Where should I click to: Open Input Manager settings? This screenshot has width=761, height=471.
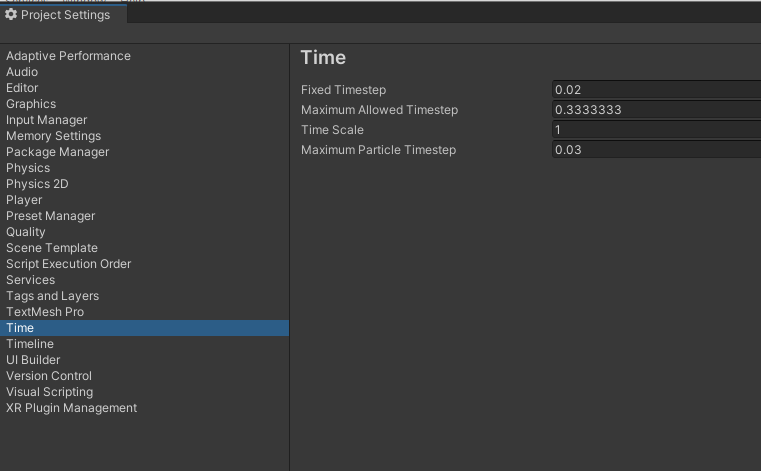pyautogui.click(x=46, y=120)
